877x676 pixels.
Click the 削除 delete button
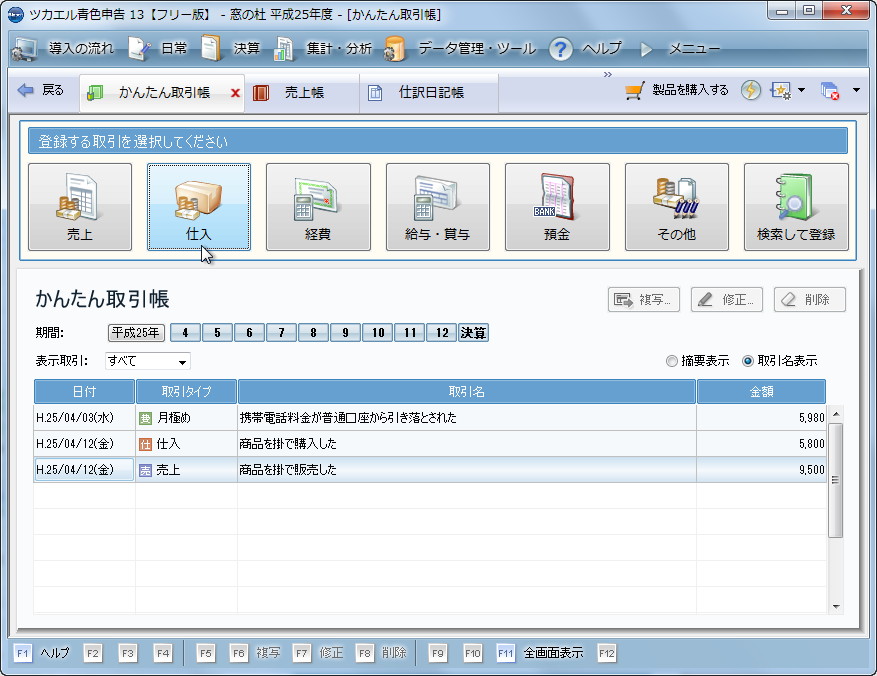click(x=809, y=300)
